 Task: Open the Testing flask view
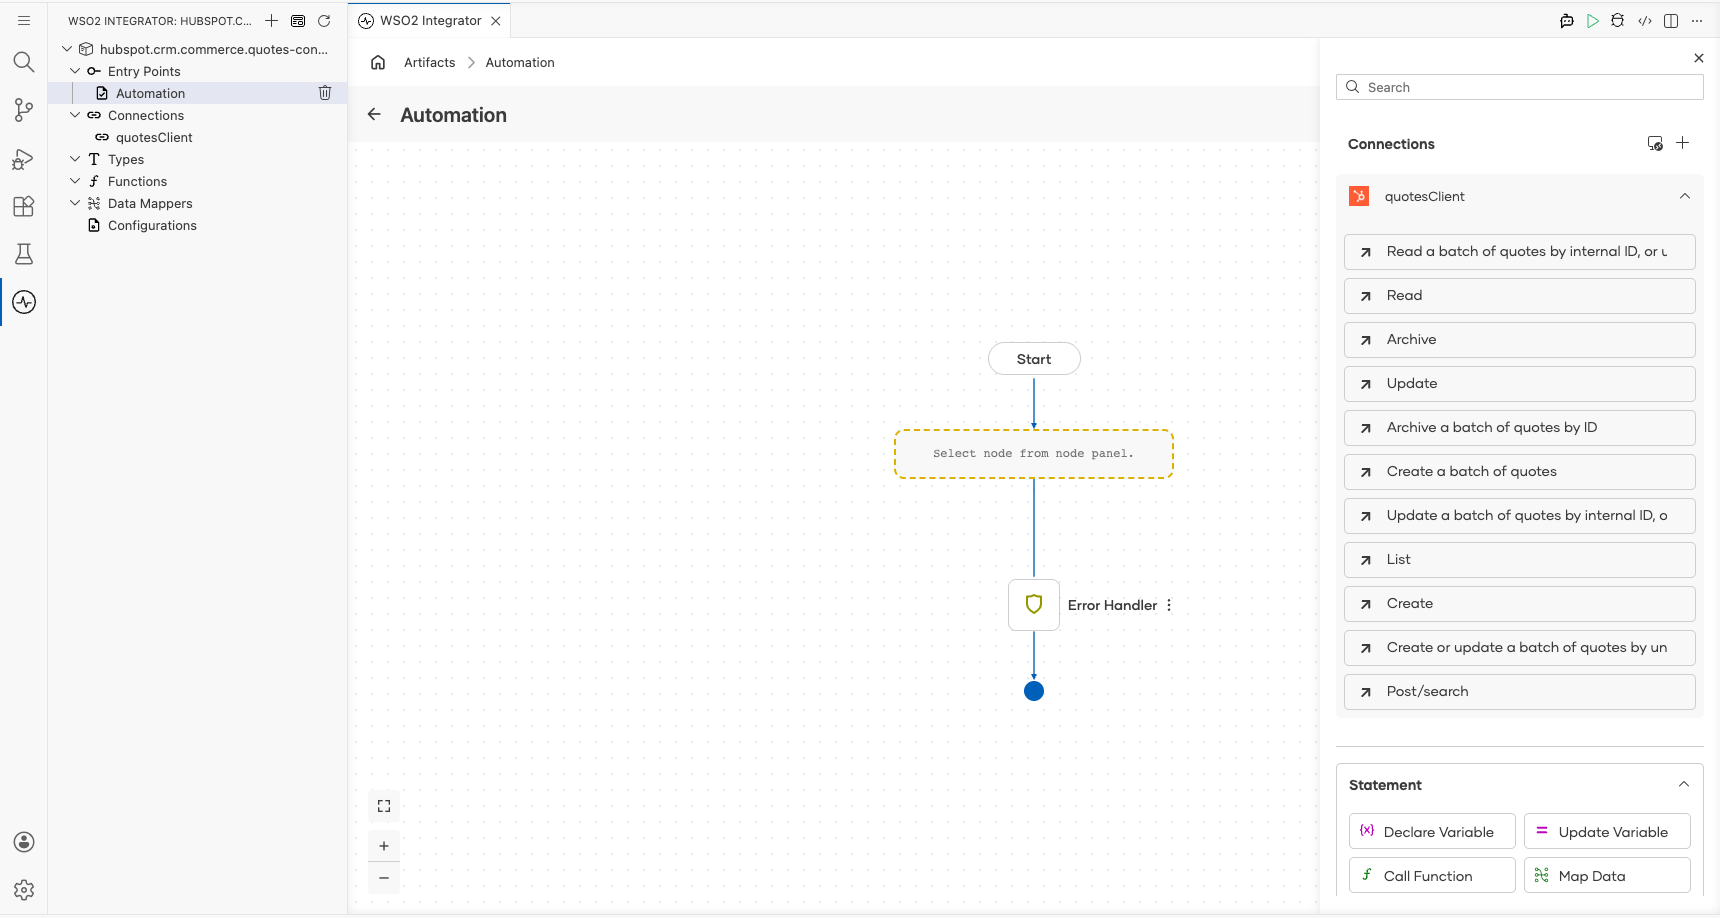click(24, 254)
